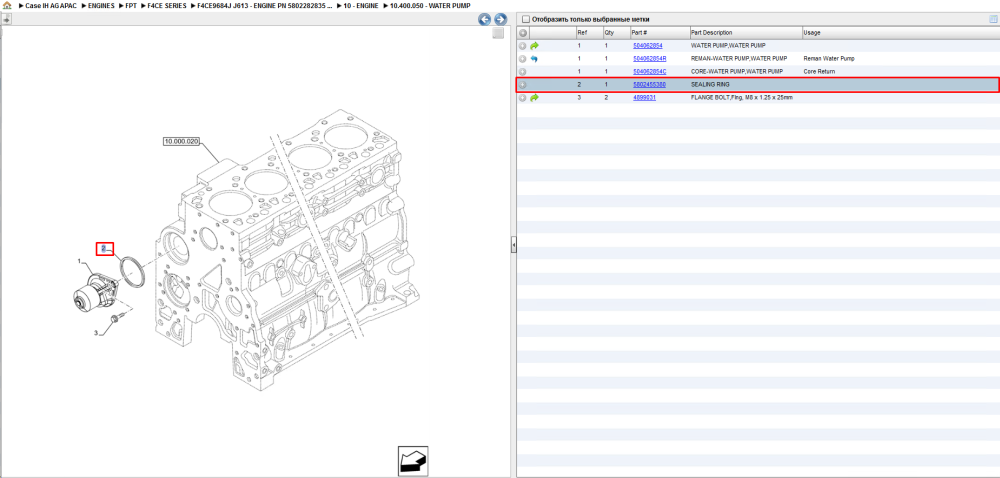Sort by the Part Description column header
This screenshot has height=478, width=1000.
click(746, 33)
